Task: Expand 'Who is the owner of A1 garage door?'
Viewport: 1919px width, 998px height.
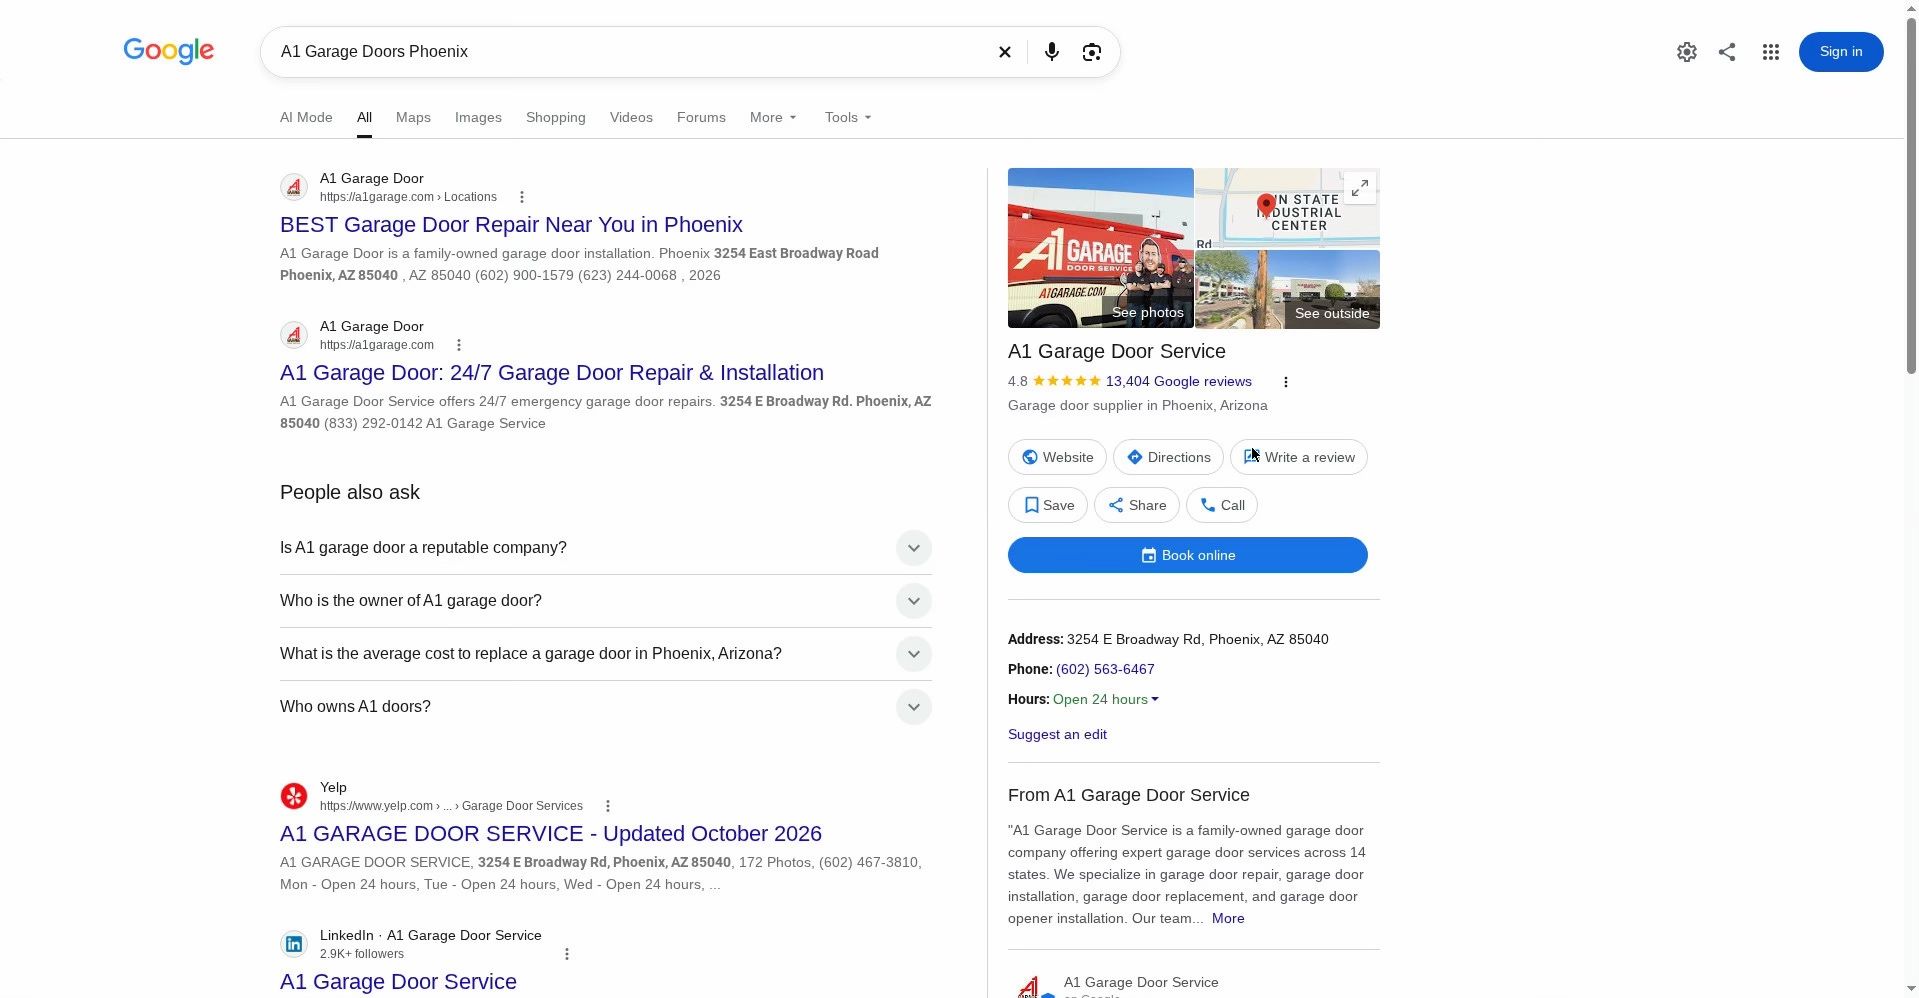Action: tap(606, 601)
